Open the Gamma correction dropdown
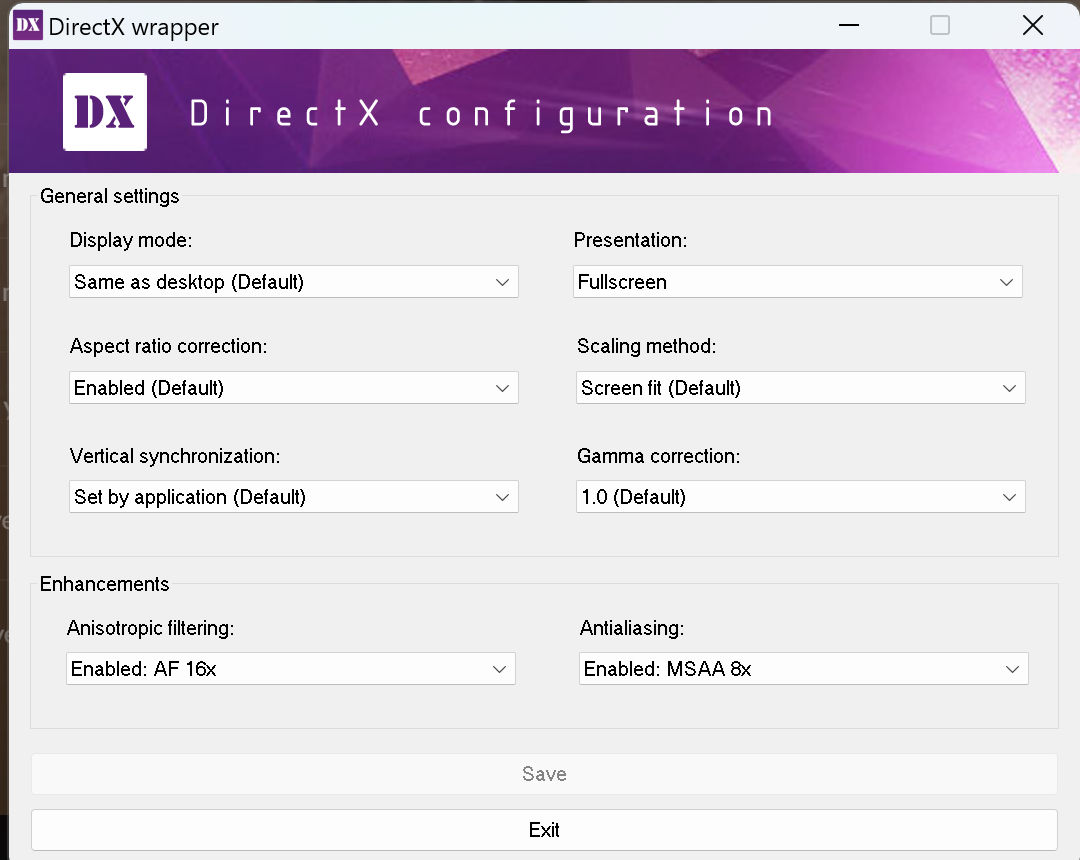This screenshot has width=1080, height=860. click(x=800, y=496)
